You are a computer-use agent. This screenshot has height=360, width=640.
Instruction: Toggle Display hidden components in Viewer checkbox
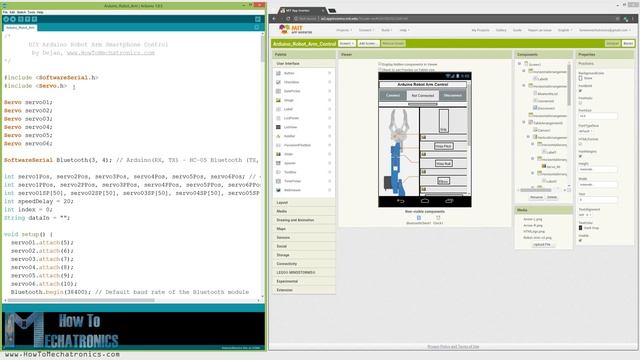[380, 64]
